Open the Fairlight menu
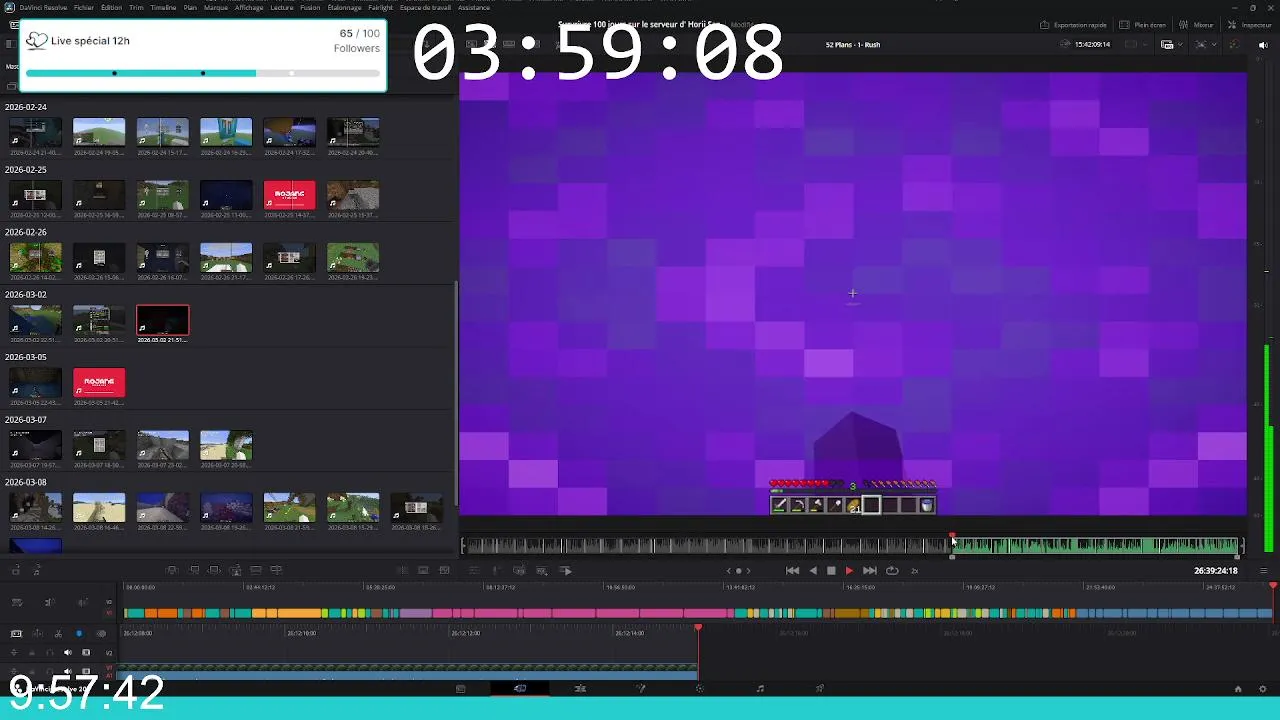 click(380, 8)
